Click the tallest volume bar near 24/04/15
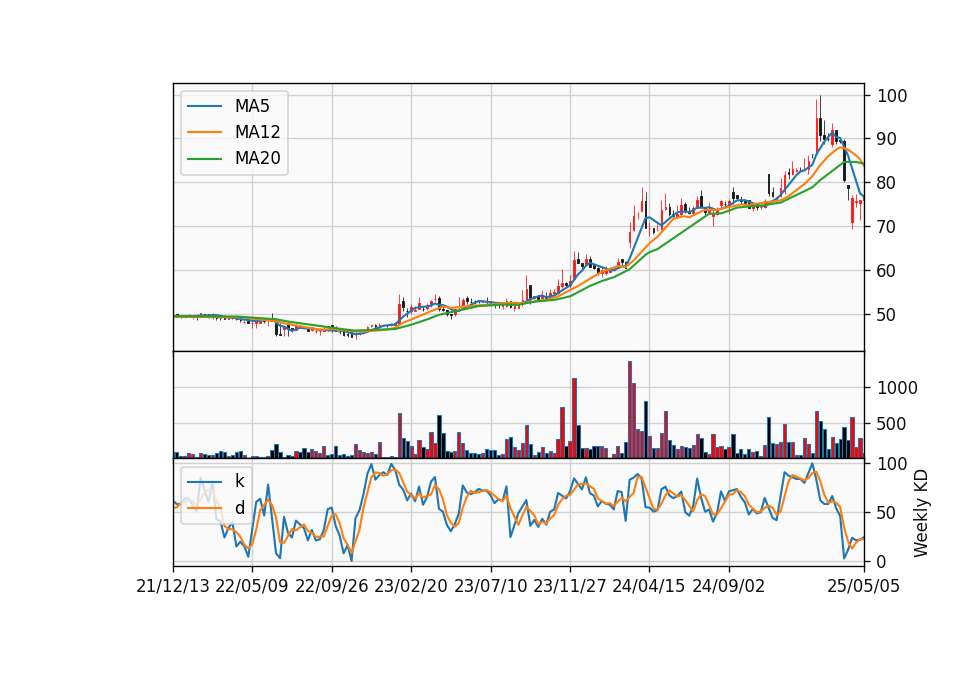960x690 pixels. [x=630, y=410]
